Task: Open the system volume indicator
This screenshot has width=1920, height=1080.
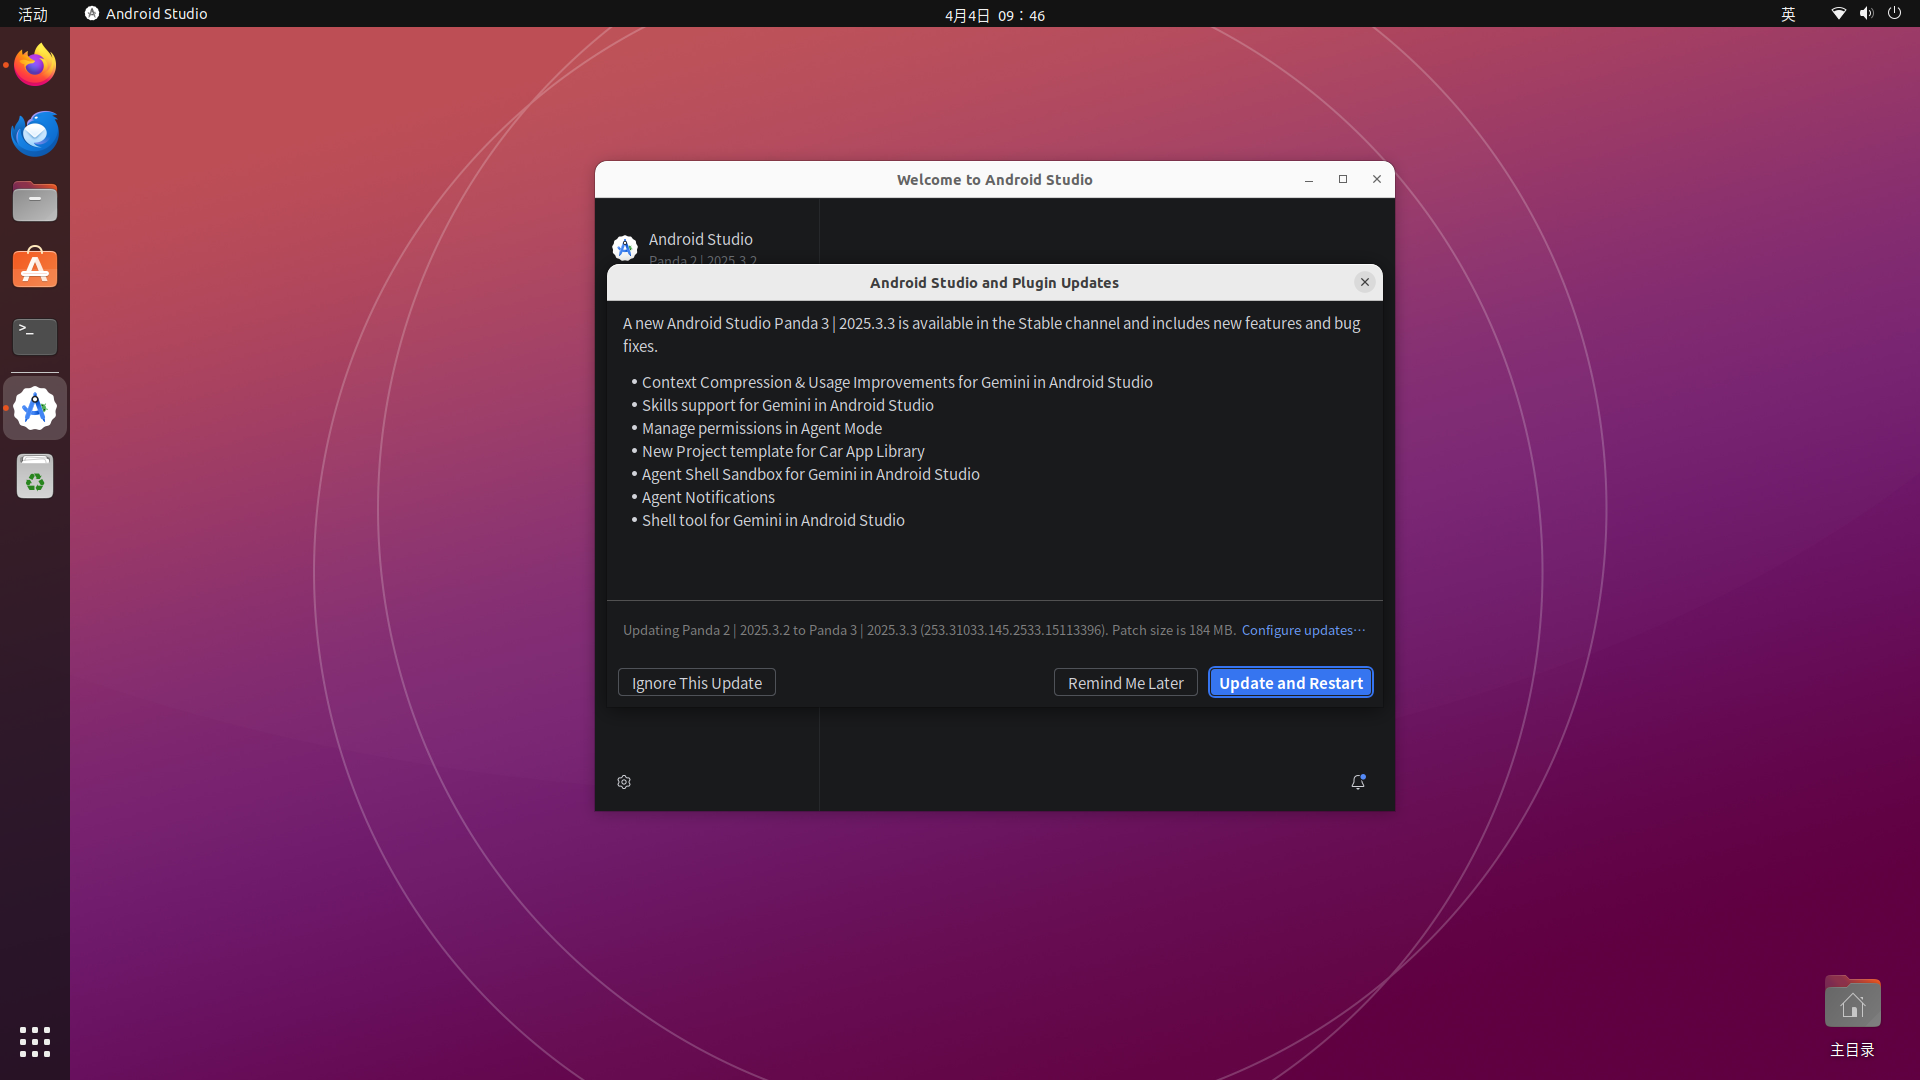Action: pos(1866,14)
